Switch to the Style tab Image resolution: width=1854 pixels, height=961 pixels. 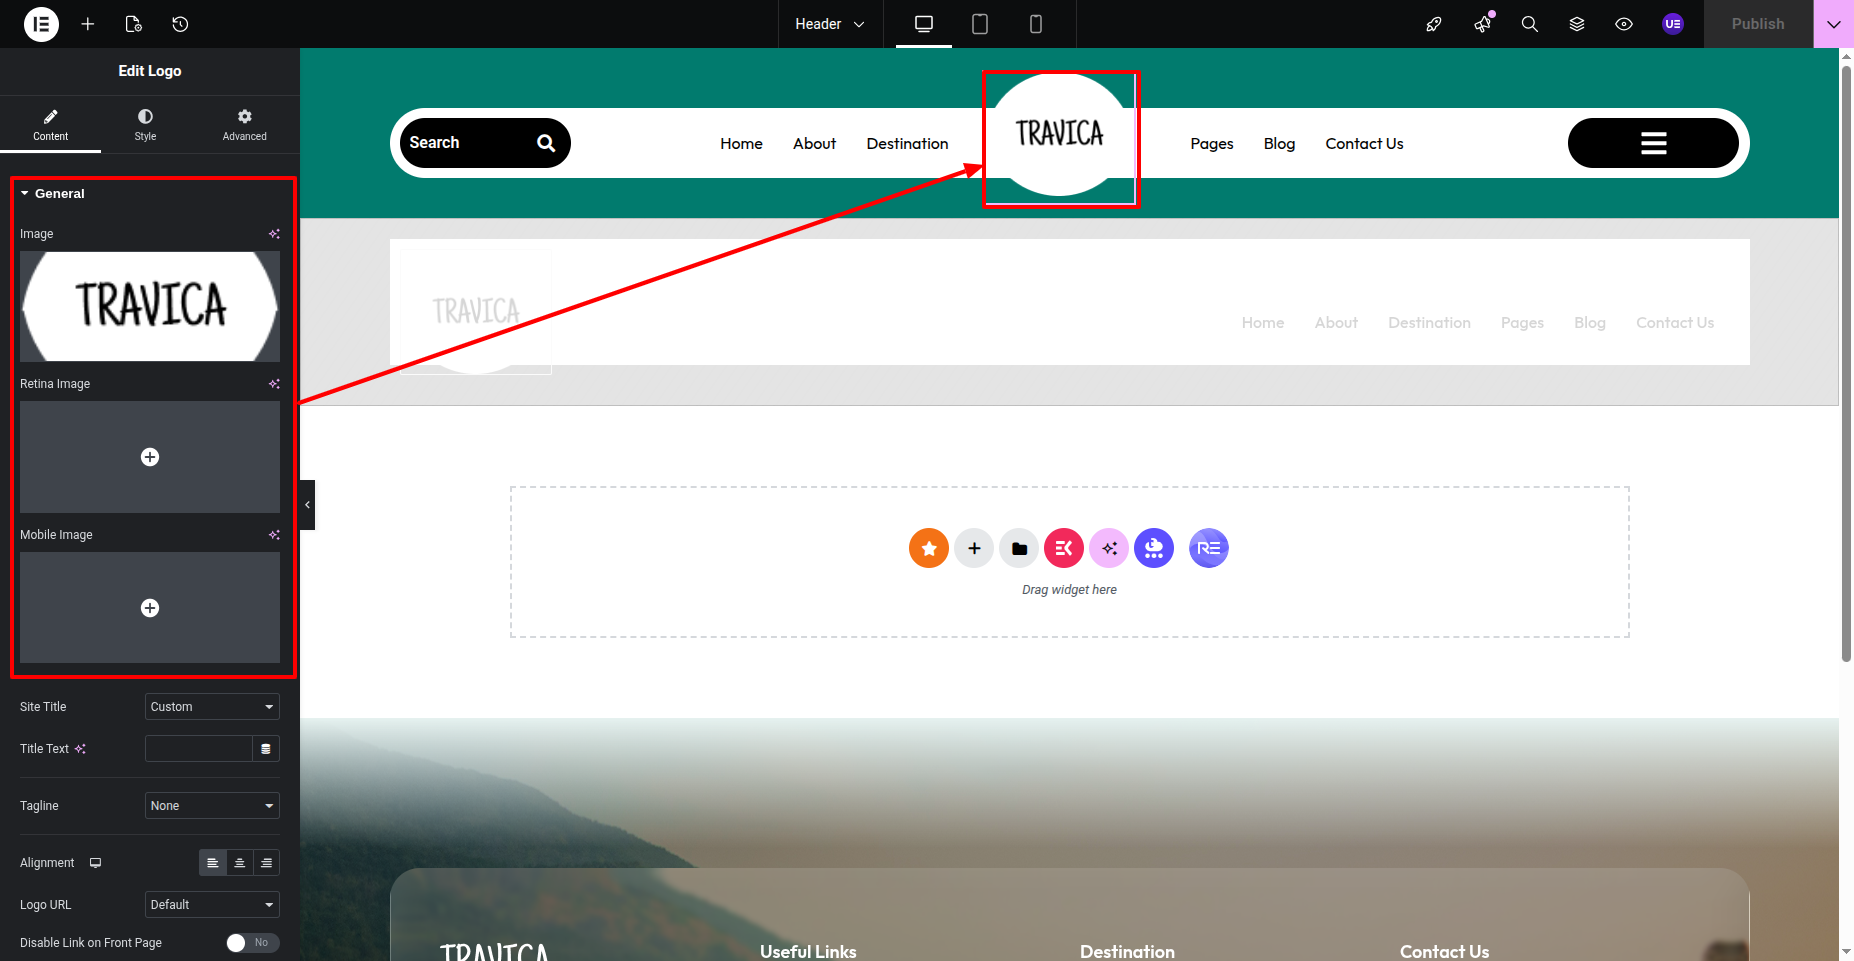145,125
